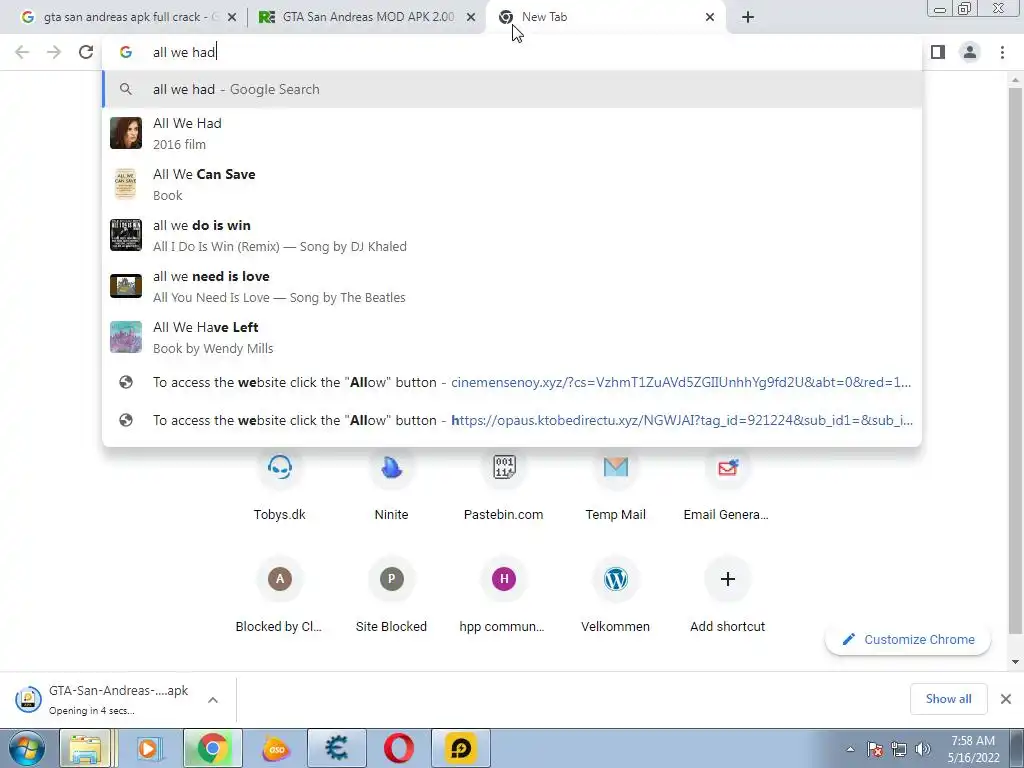Show hidden system tray icons
Image resolution: width=1024 pixels, height=768 pixels.
850,749
